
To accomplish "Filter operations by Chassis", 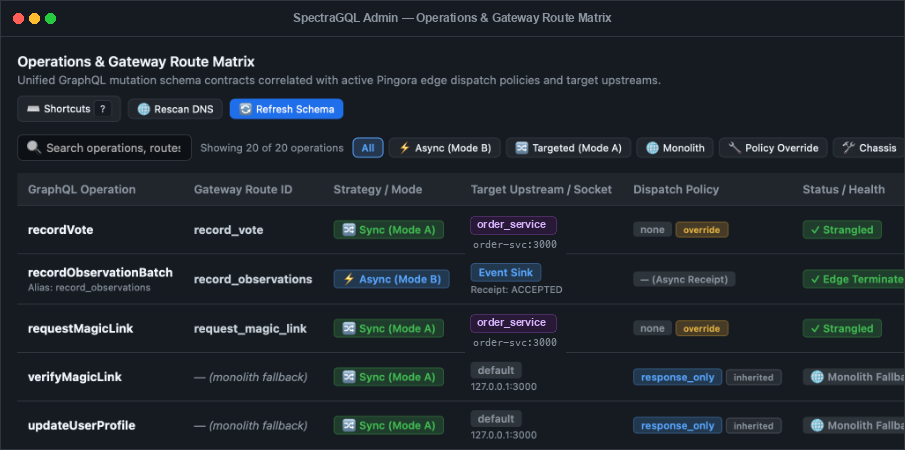I will tap(869, 148).
